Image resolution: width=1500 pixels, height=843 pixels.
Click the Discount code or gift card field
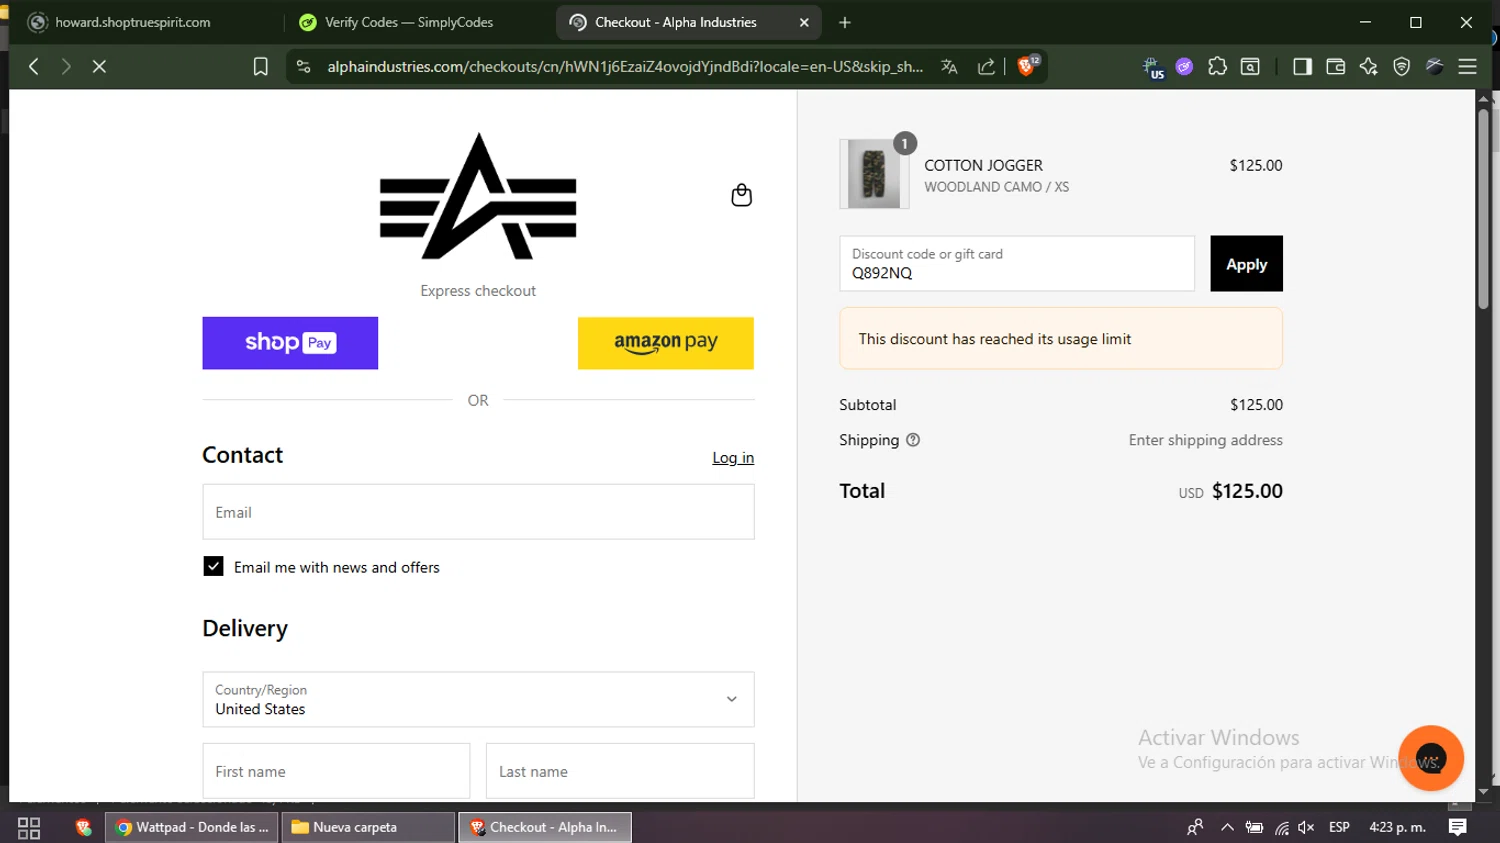pos(1017,264)
